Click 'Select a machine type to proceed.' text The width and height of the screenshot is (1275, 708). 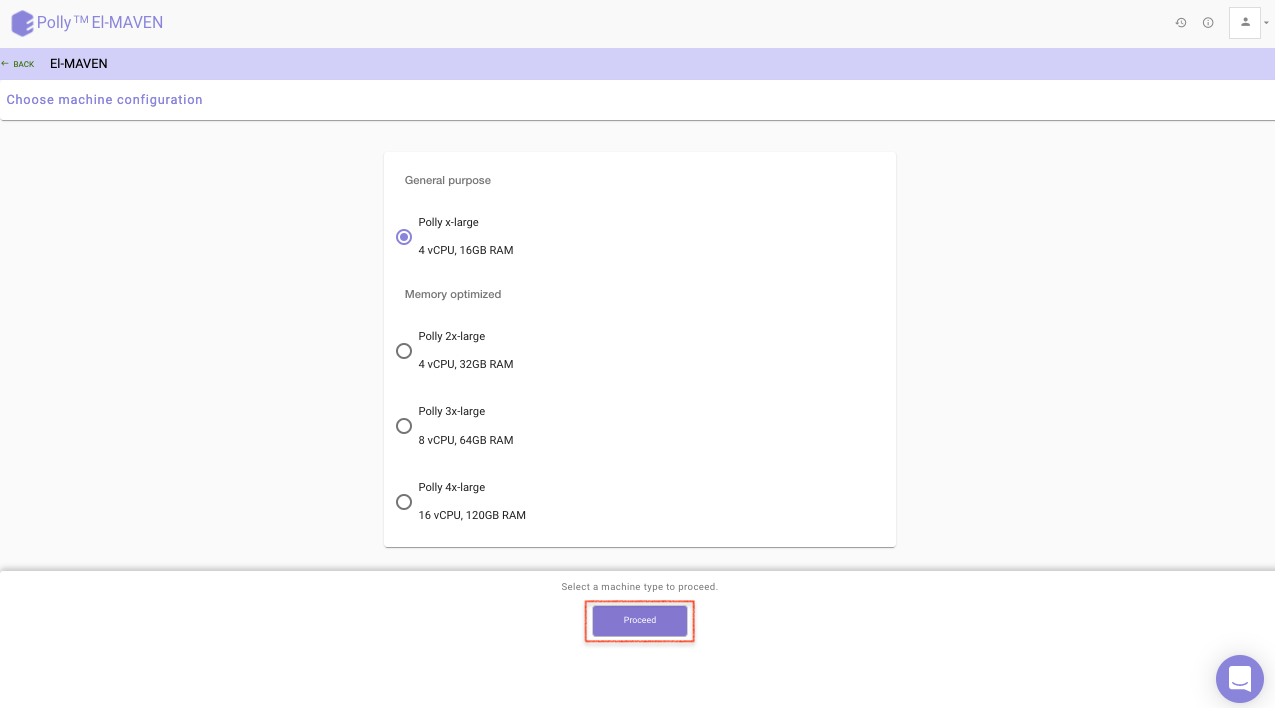[x=640, y=587]
